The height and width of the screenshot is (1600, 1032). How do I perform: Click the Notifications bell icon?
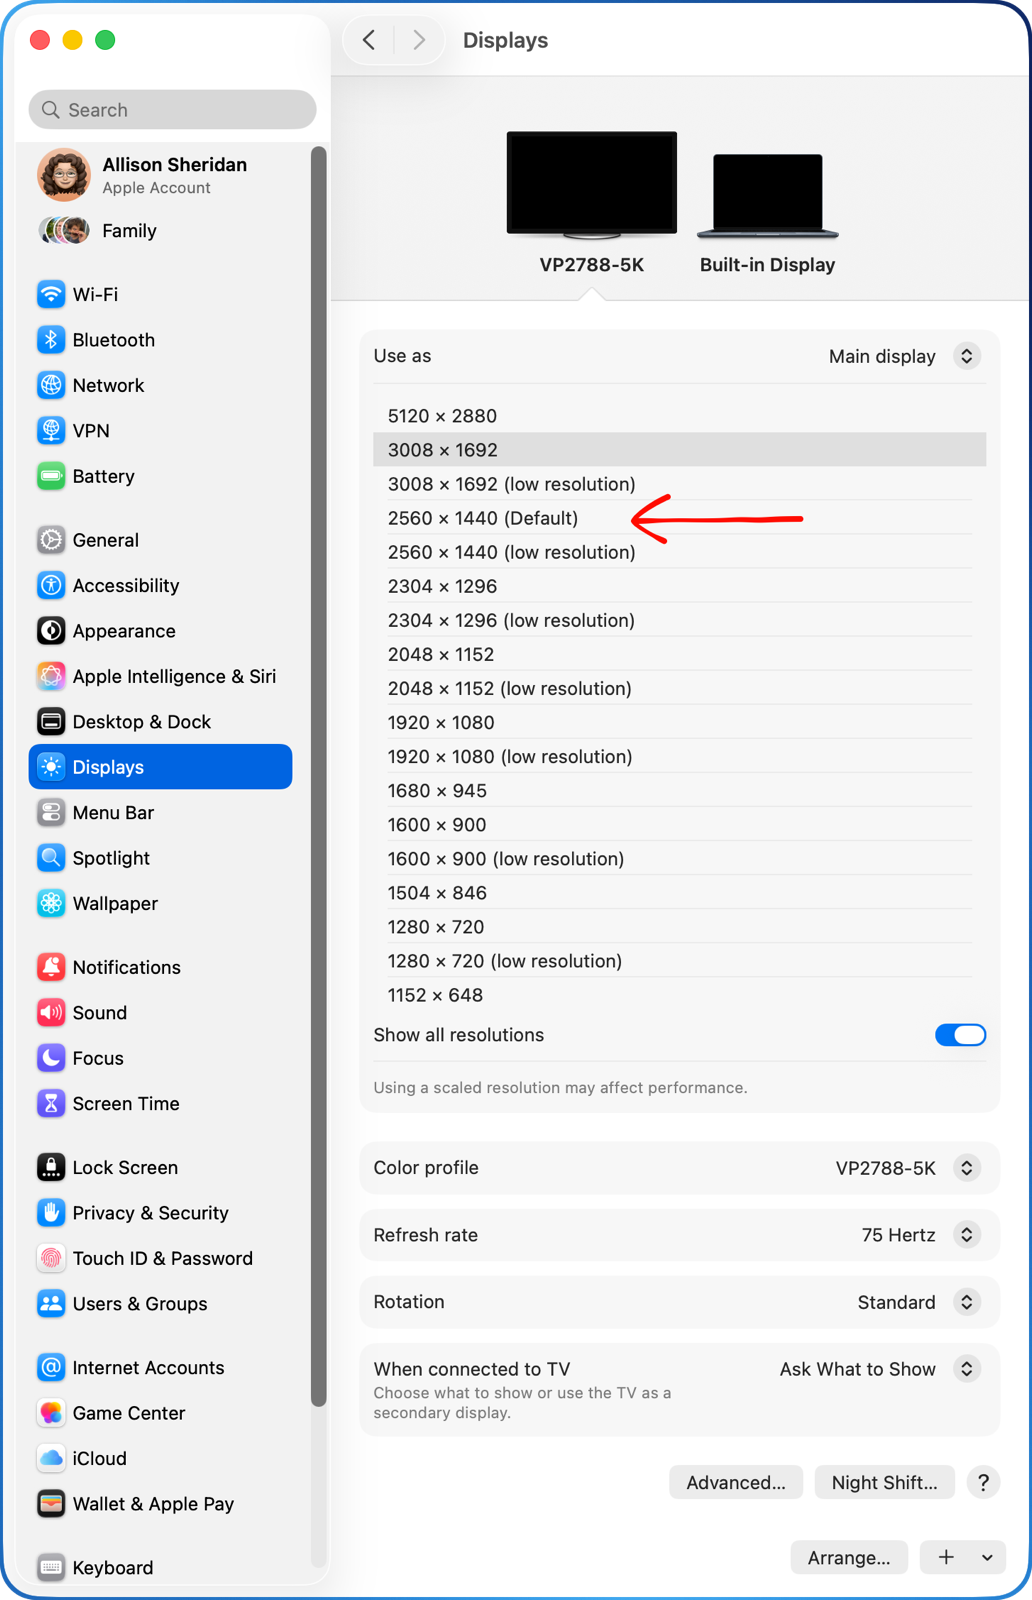51,967
